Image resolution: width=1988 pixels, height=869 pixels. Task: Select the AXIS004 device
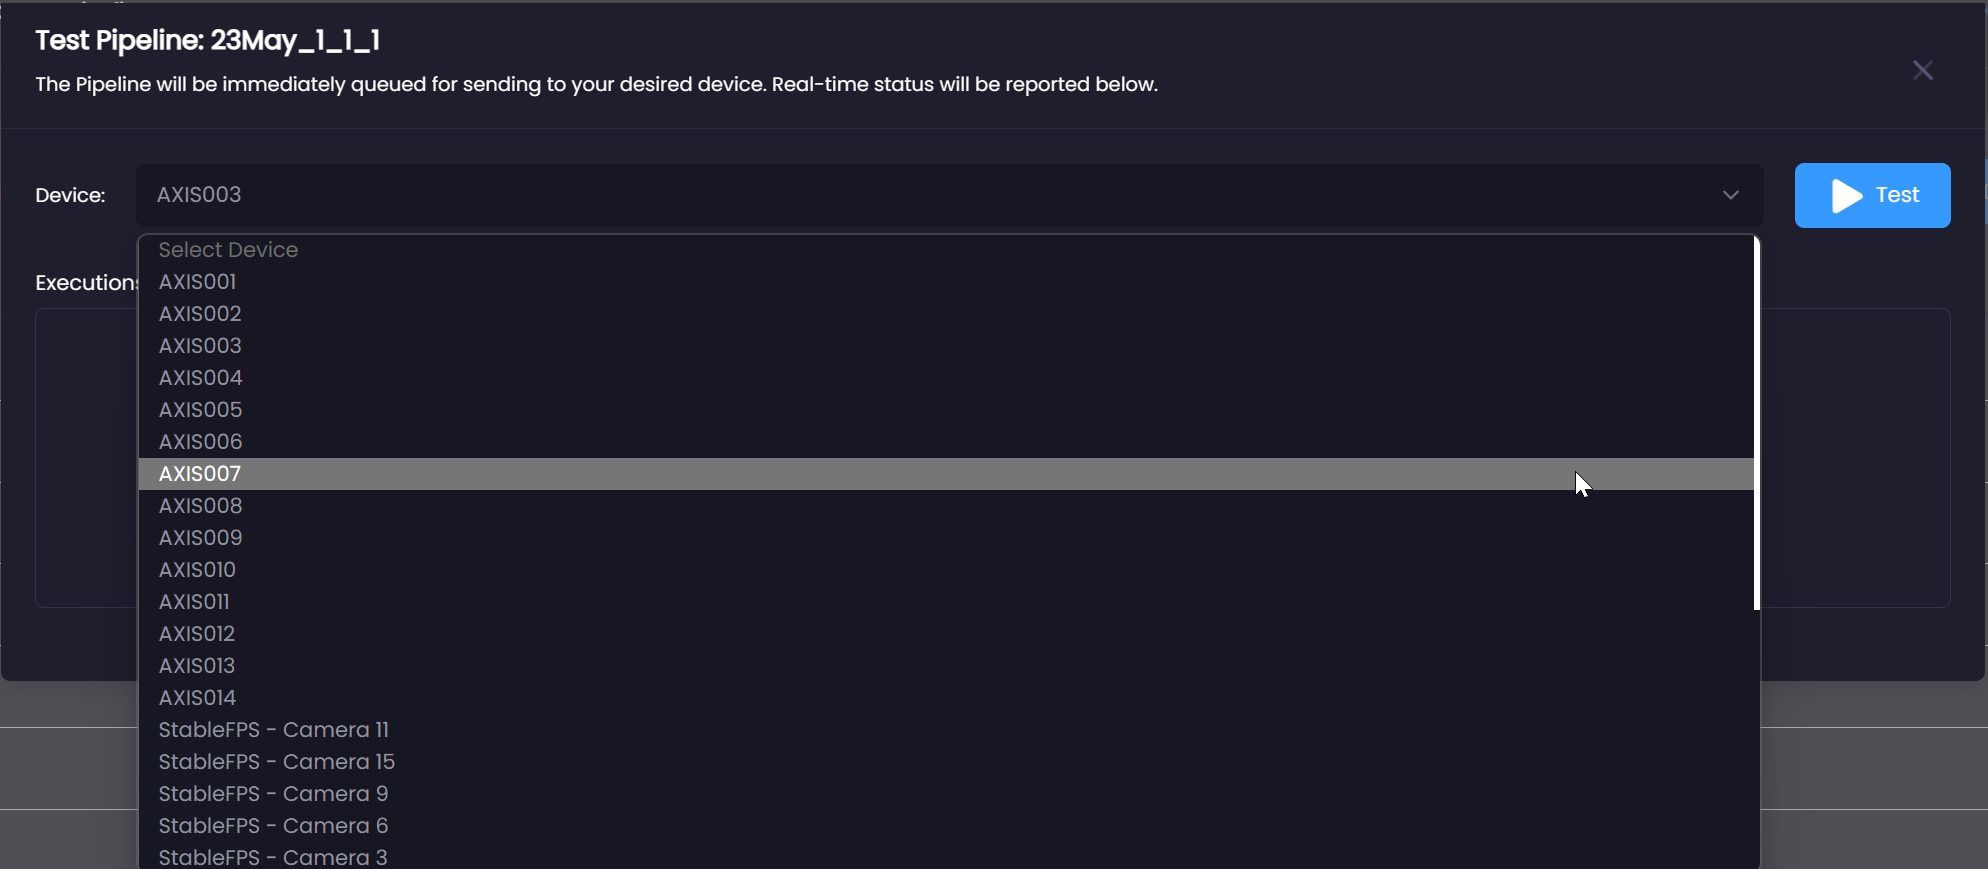(x=946, y=378)
